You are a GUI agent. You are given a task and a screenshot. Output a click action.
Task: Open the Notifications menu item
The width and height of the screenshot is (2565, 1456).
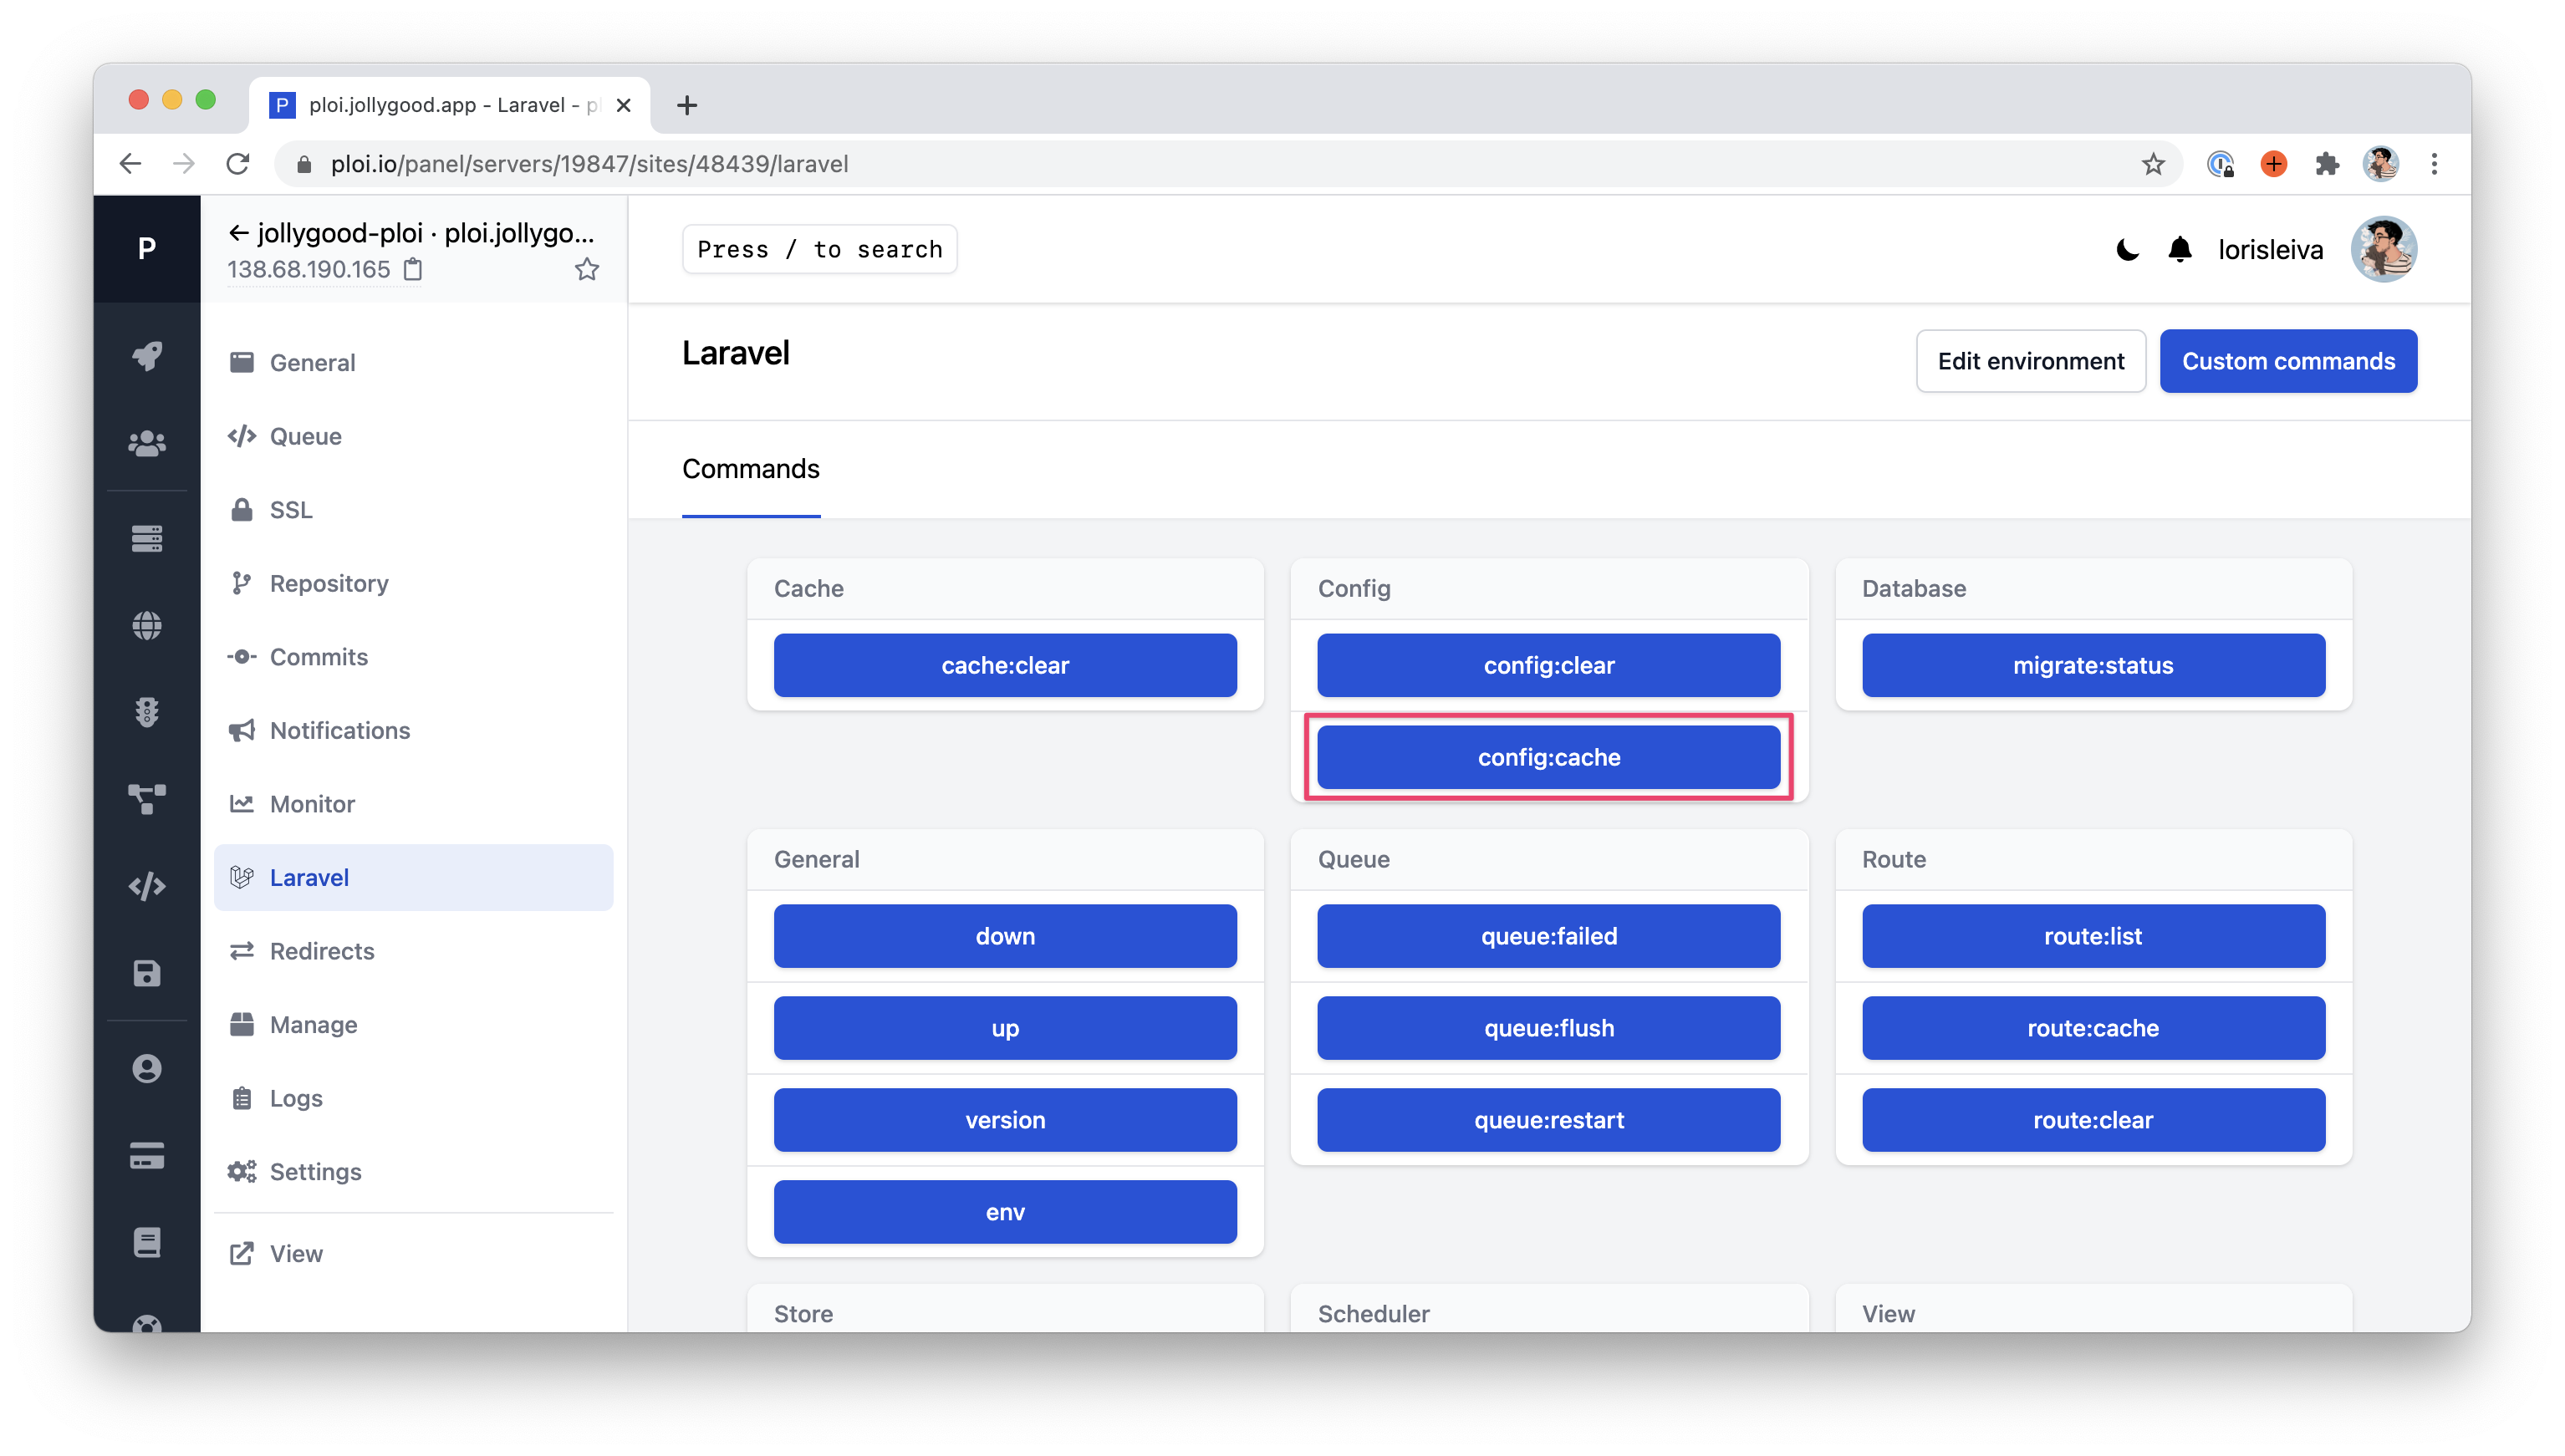point(413,730)
